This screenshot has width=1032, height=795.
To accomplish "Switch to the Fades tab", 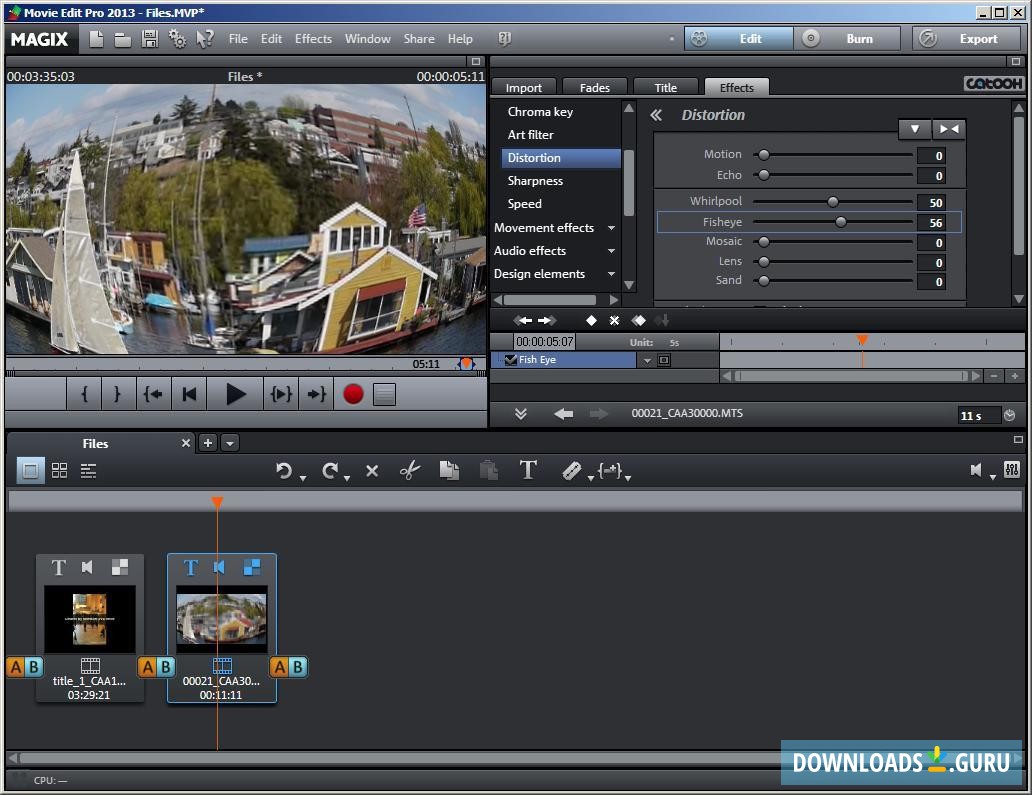I will 594,87.
